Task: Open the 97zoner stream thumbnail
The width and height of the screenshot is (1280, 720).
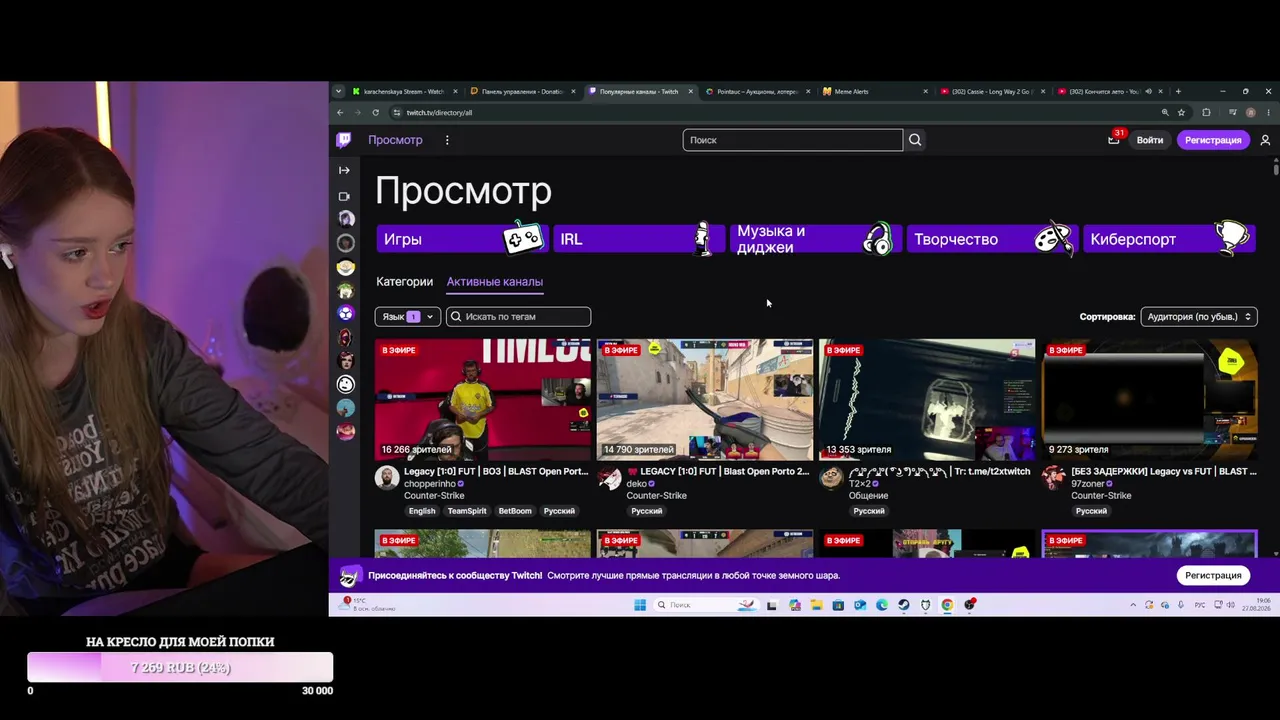Action: 1149,400
